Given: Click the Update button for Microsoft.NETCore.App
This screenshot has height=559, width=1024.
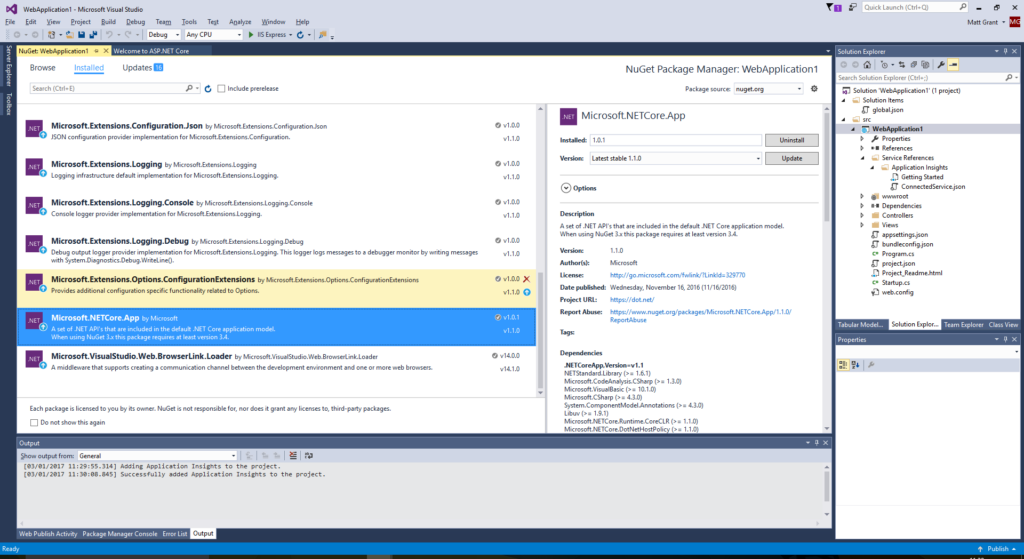Looking at the screenshot, I should pos(792,158).
